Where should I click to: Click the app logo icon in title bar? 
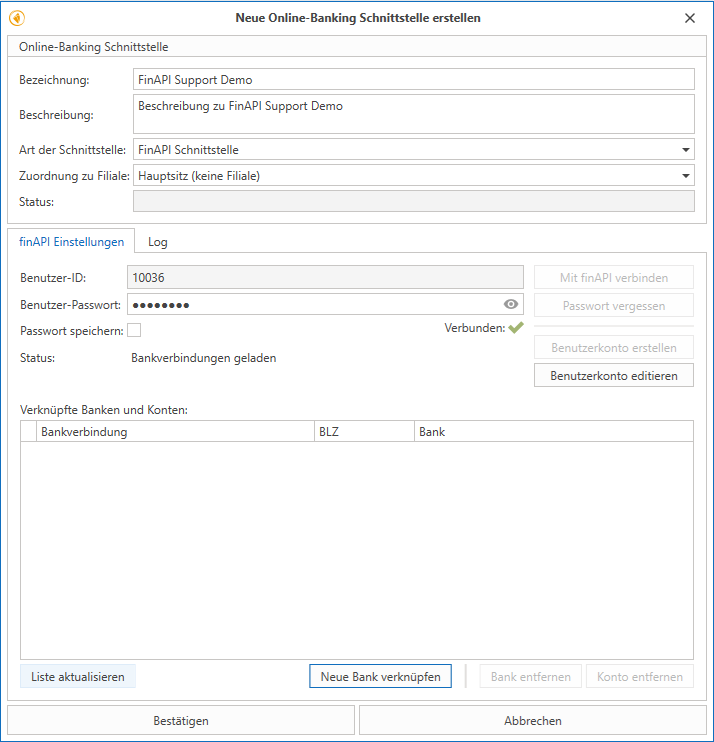(x=17, y=18)
